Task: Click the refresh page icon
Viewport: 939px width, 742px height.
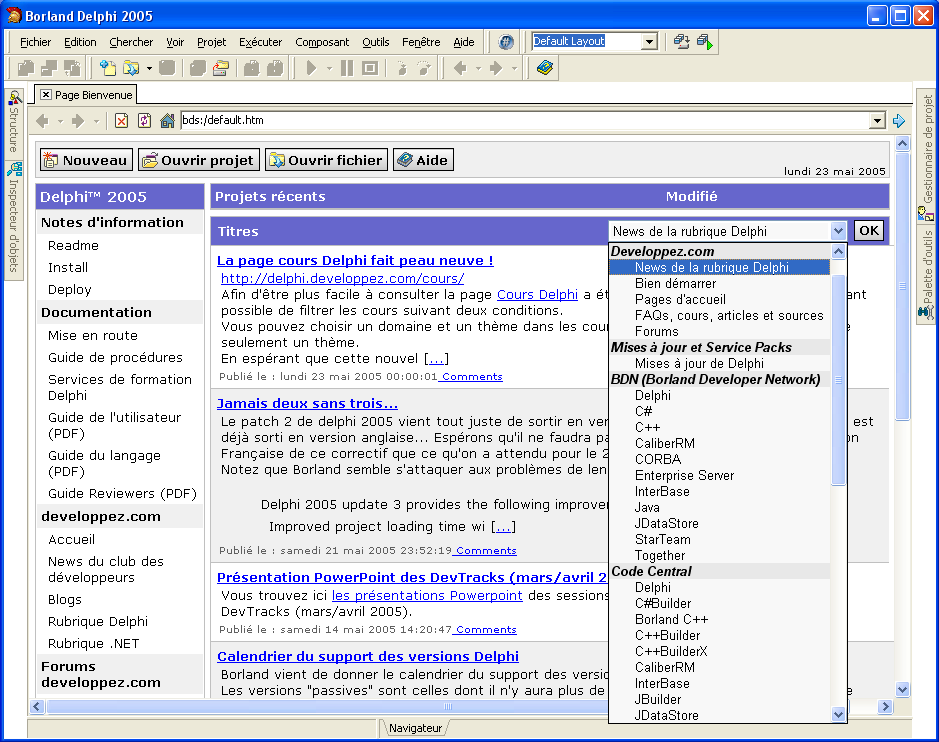Action: [145, 121]
